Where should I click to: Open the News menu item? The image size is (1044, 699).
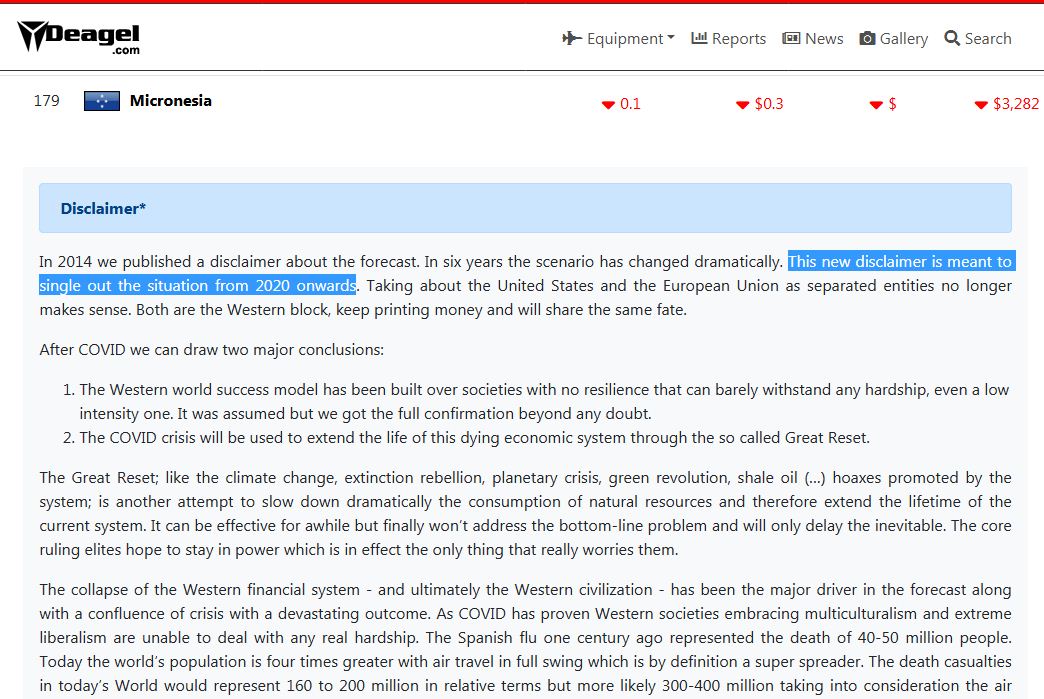823,39
